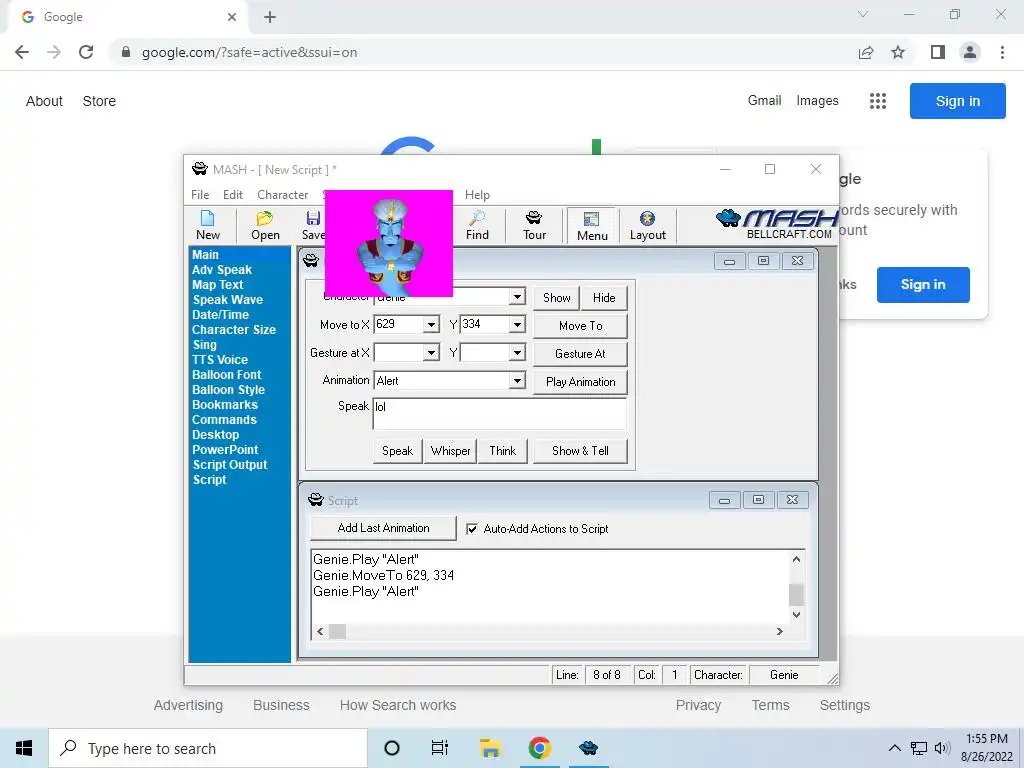1024x768 pixels.
Task: Click the volume icon in system tray
Action: (941, 748)
